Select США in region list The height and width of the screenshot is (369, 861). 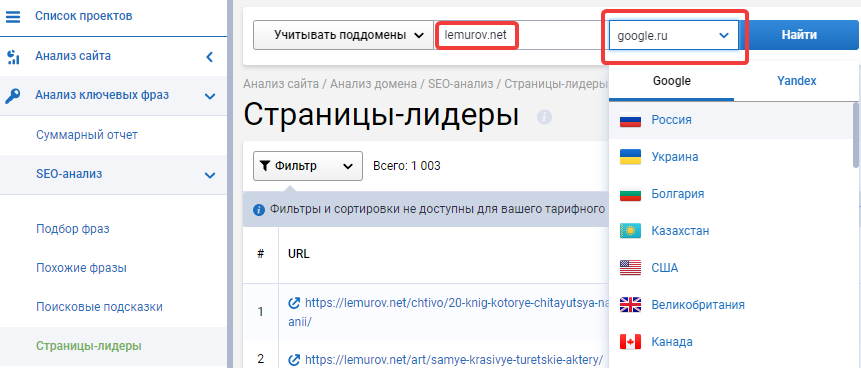tap(664, 268)
